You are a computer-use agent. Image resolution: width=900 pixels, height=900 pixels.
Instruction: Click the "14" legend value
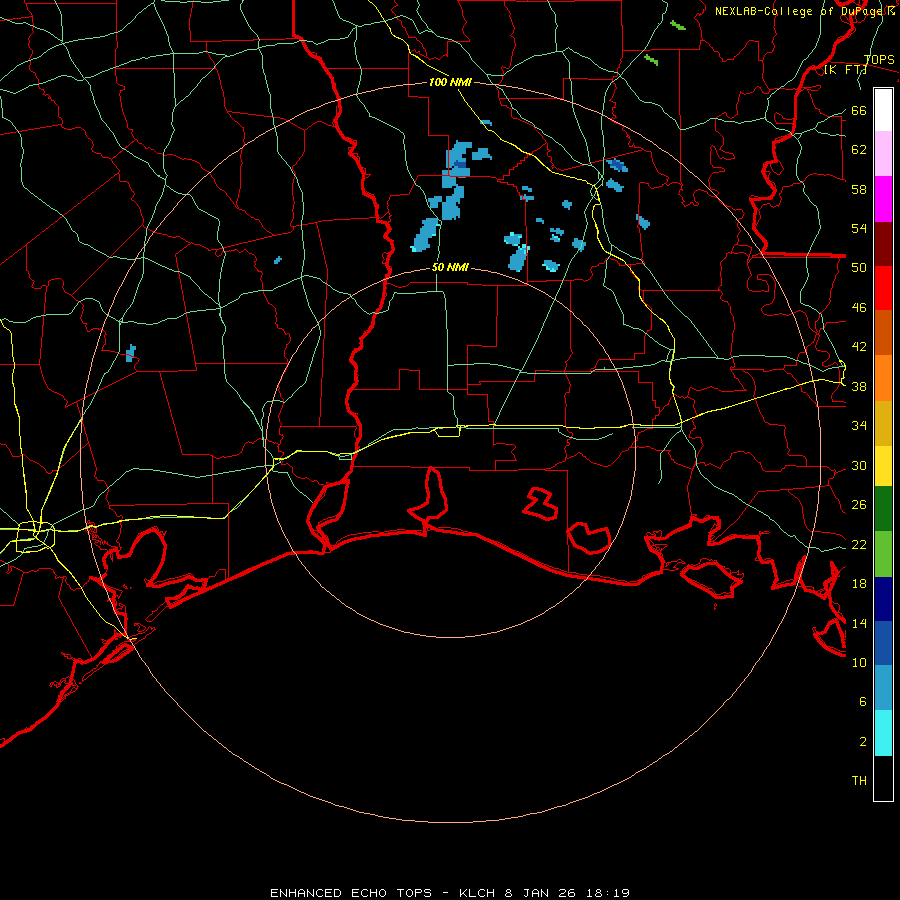tap(859, 623)
